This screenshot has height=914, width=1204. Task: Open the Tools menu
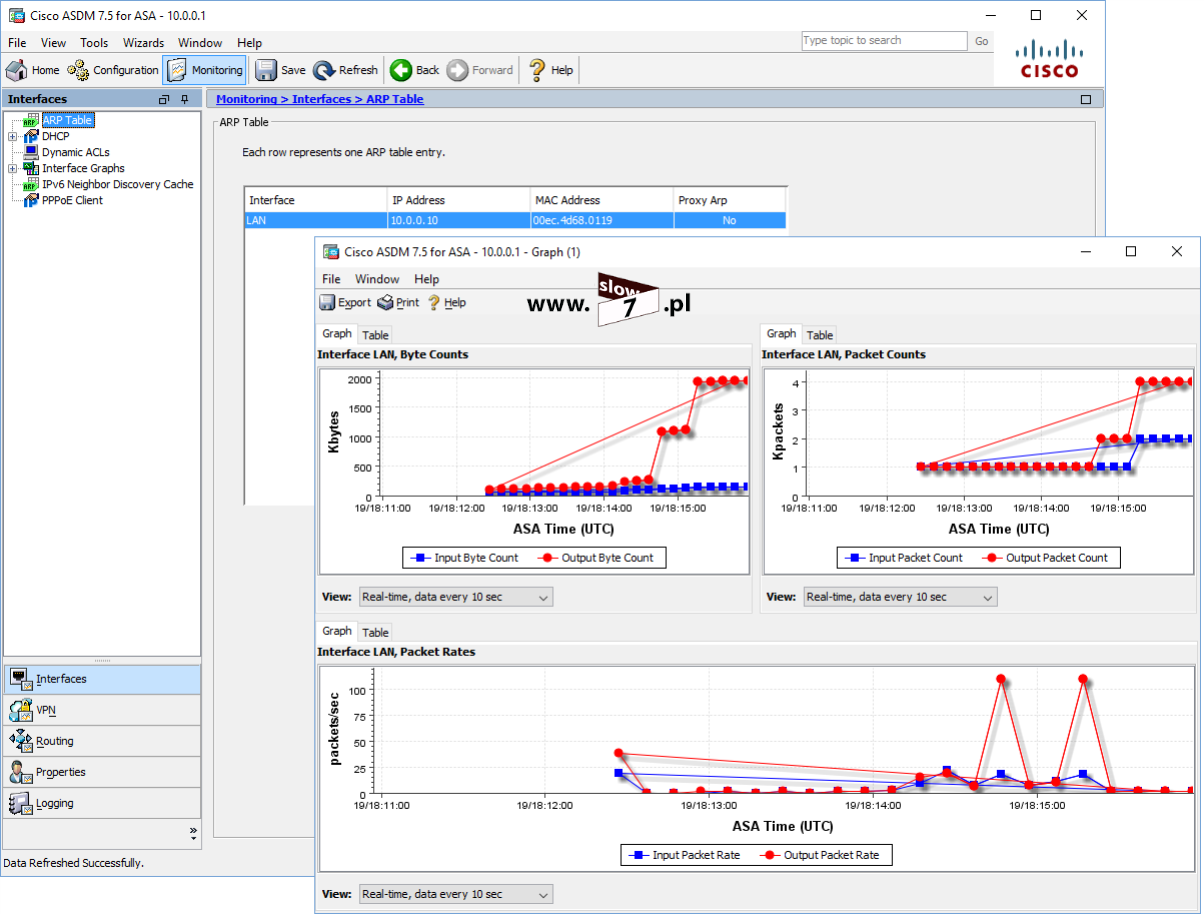tap(94, 43)
